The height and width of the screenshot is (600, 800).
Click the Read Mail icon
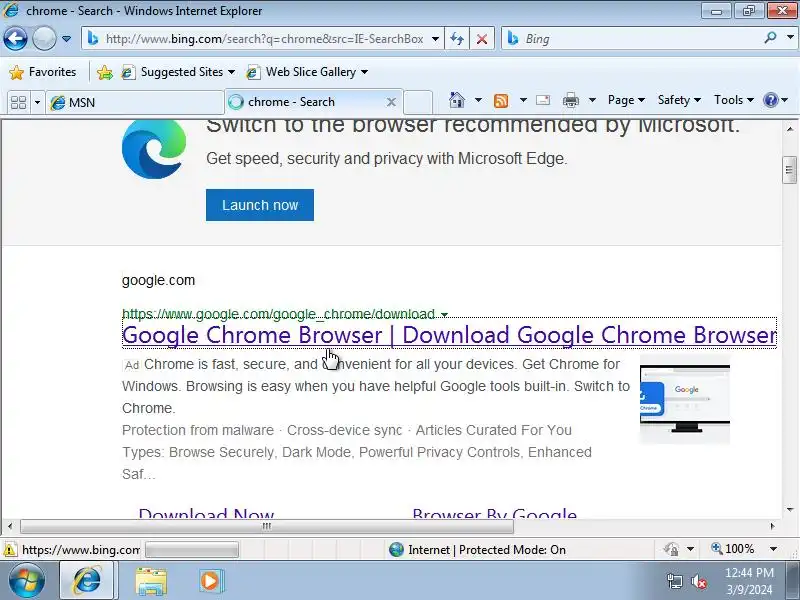tap(543, 100)
